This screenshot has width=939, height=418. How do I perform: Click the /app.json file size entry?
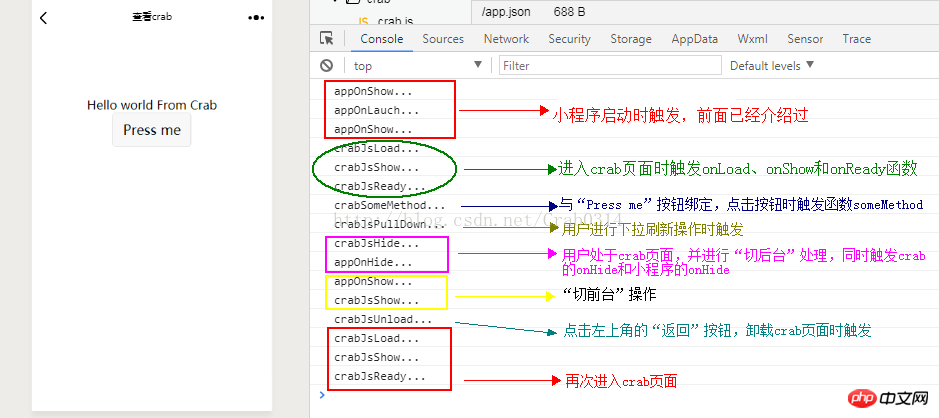570,12
